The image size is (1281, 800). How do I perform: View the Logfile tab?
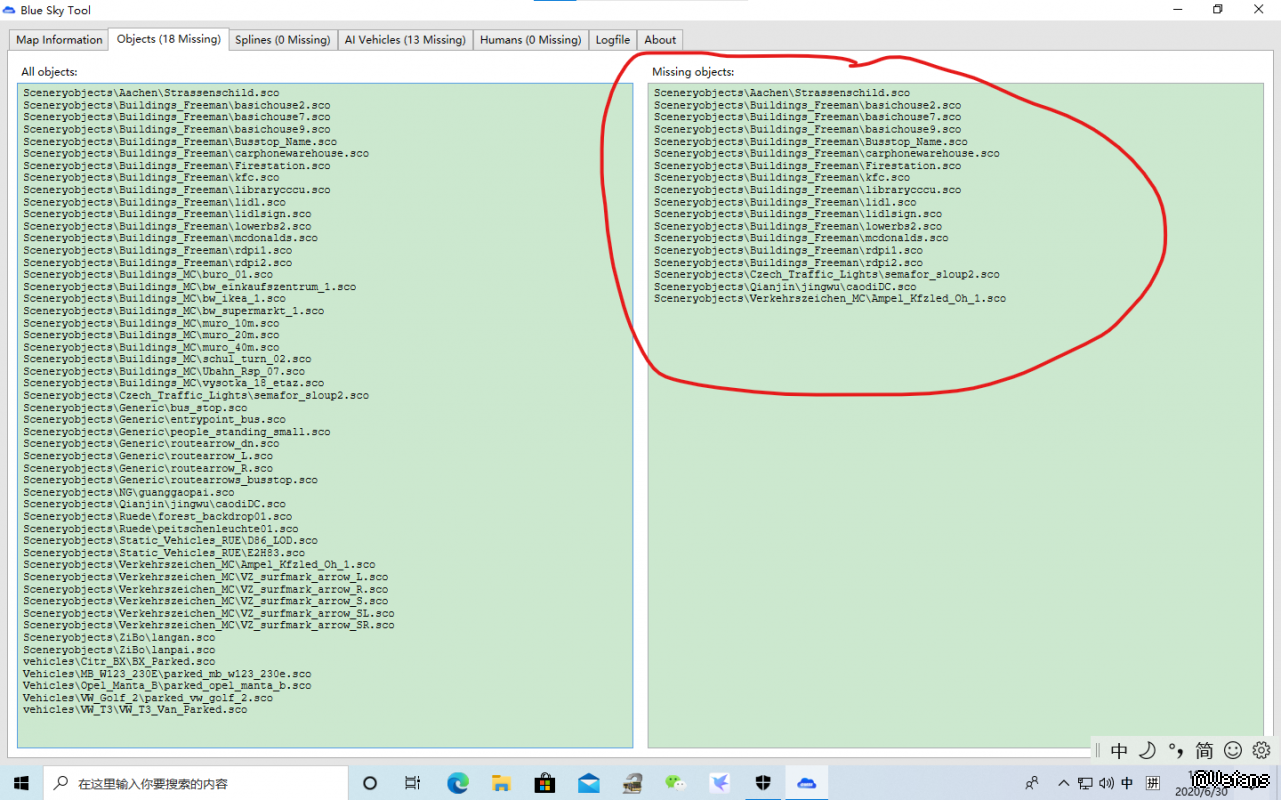pyautogui.click(x=612, y=40)
